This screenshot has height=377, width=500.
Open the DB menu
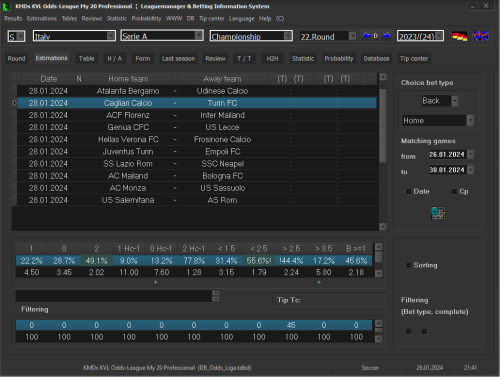coord(190,19)
